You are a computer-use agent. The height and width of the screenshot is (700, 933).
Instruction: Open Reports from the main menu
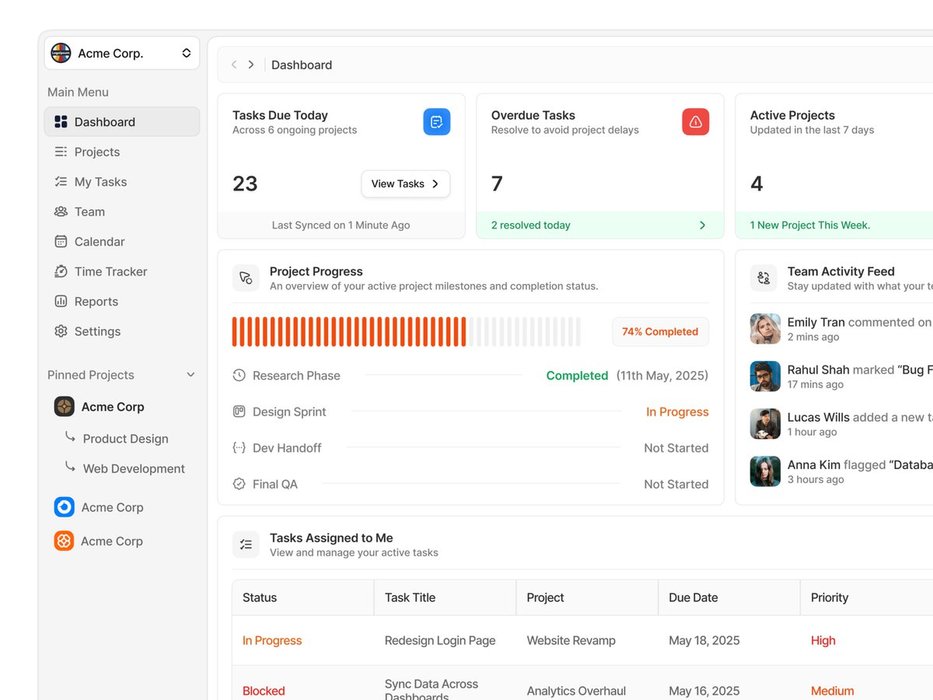(96, 301)
